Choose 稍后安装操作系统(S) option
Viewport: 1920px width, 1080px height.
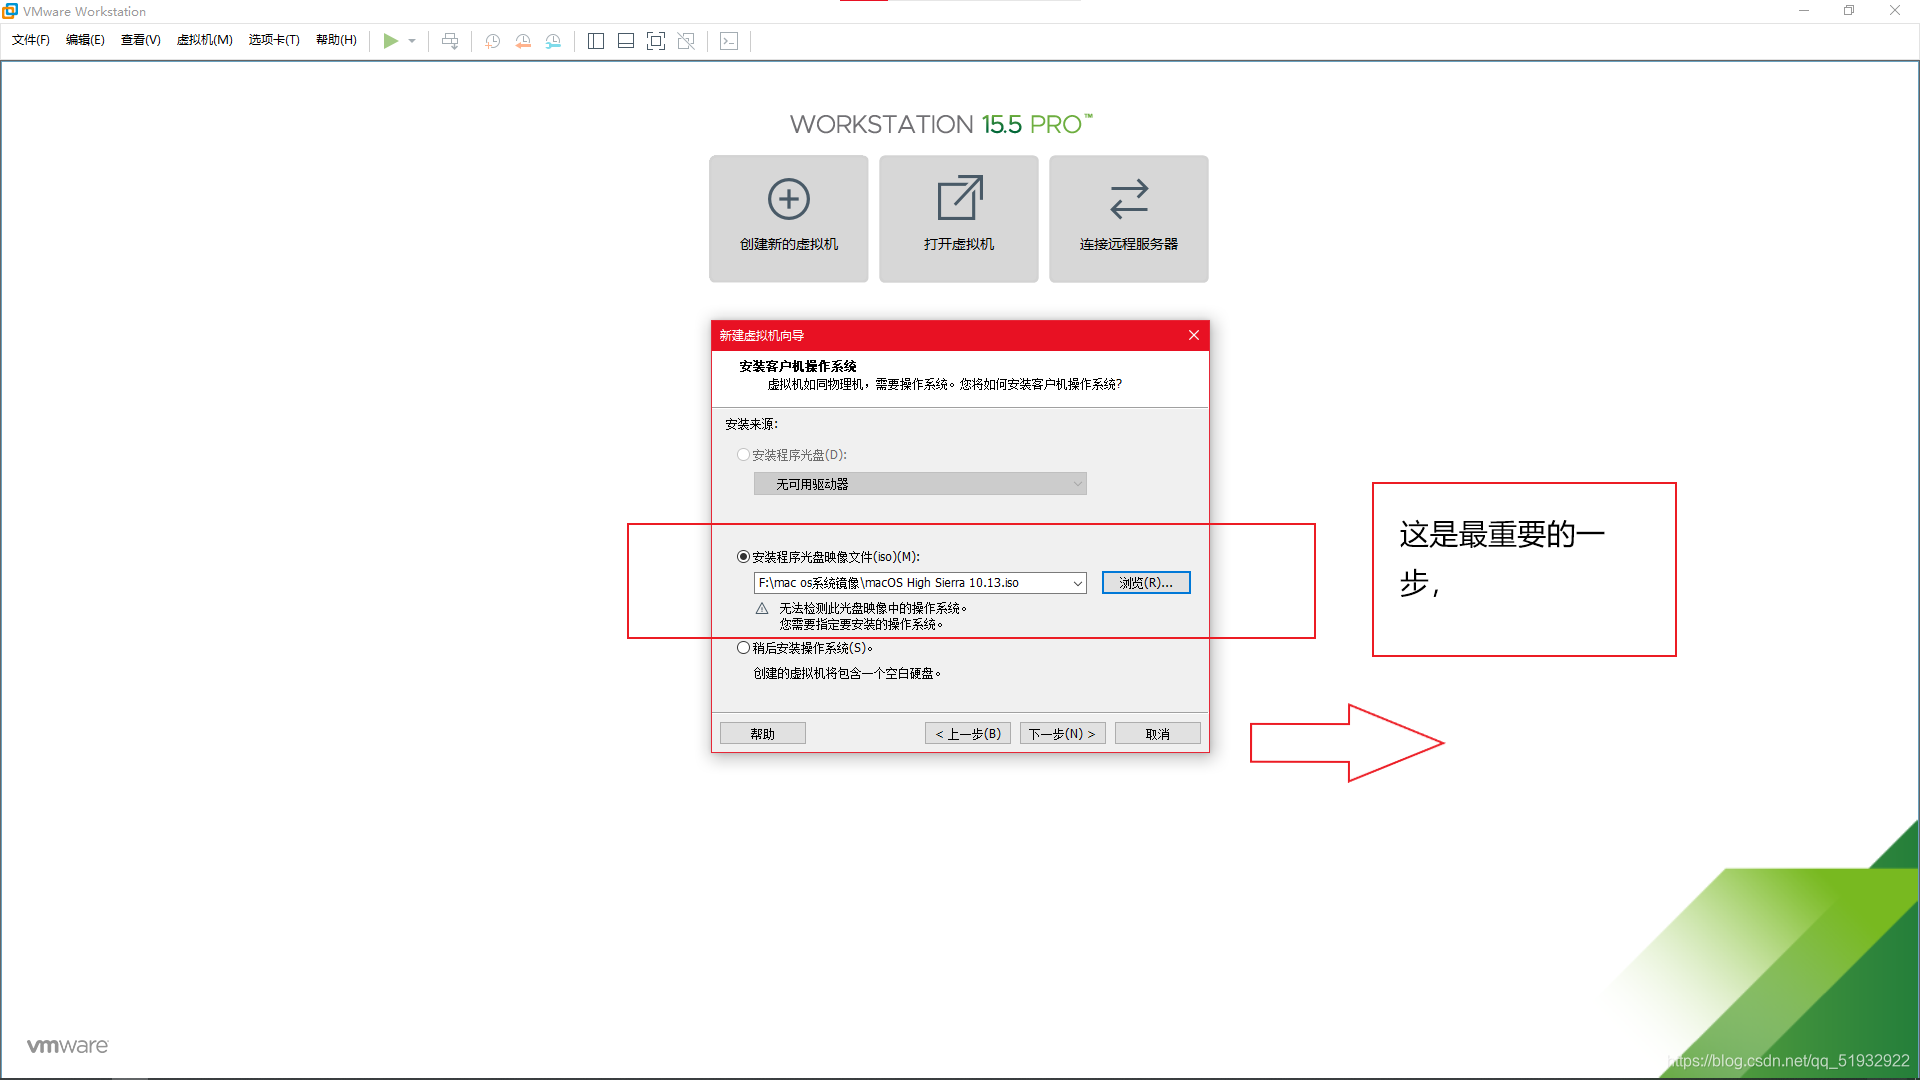(743, 647)
